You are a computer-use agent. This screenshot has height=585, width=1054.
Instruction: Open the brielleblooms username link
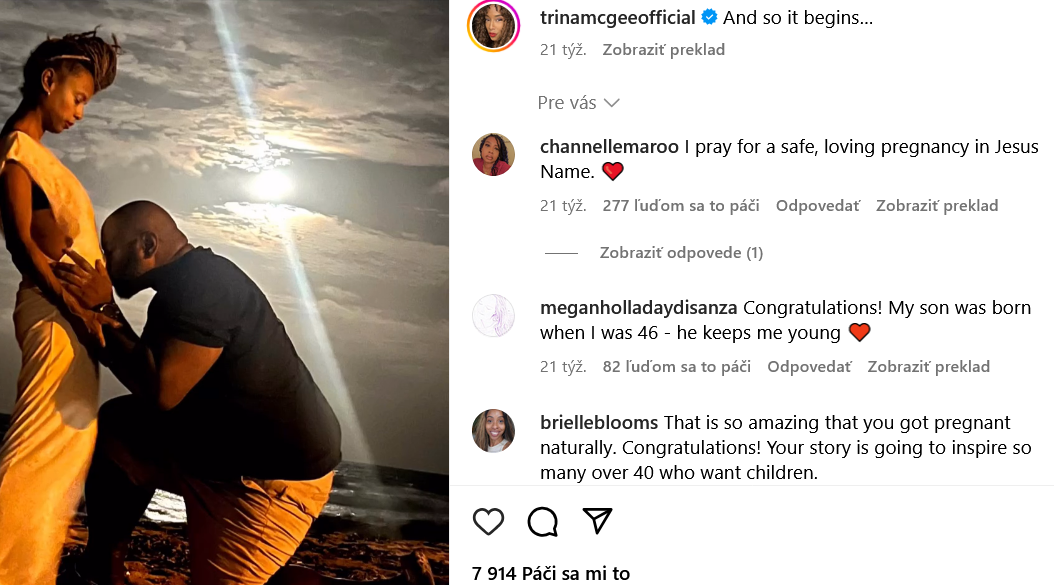[x=599, y=423]
